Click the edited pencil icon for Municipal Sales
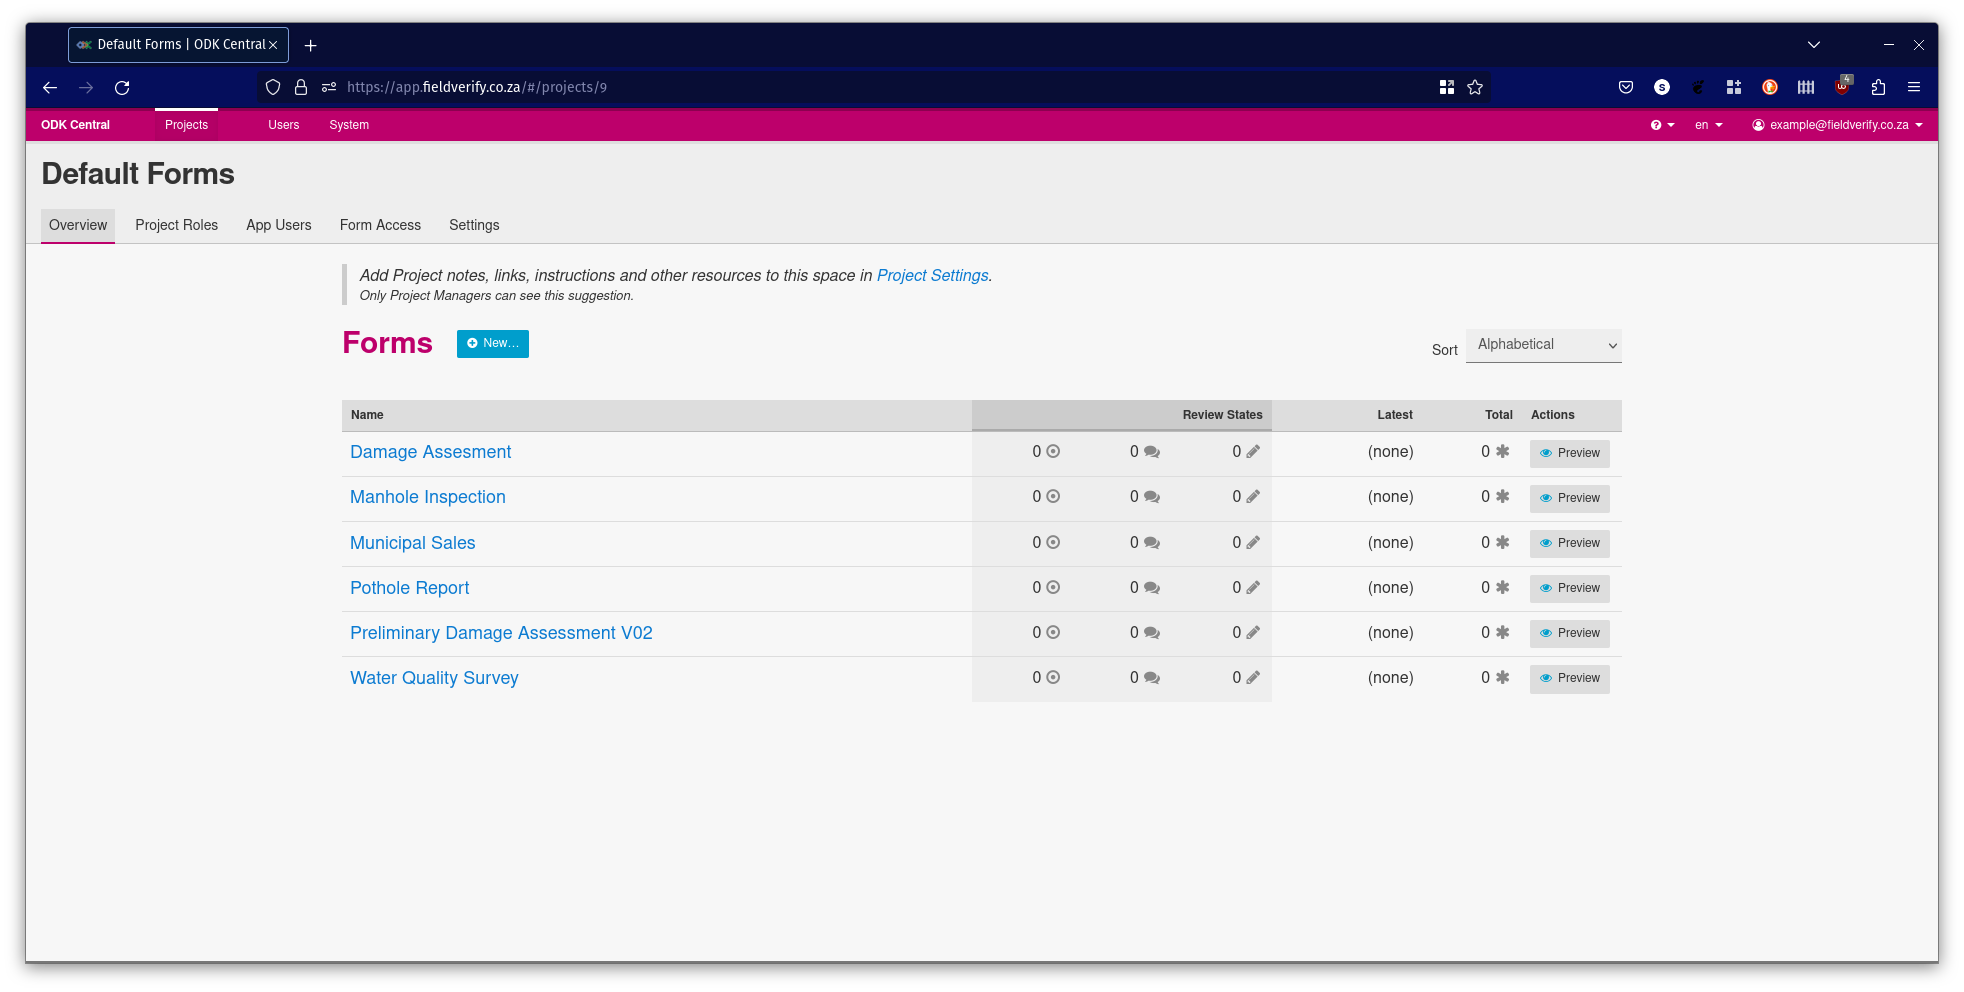1964x992 pixels. tap(1254, 542)
